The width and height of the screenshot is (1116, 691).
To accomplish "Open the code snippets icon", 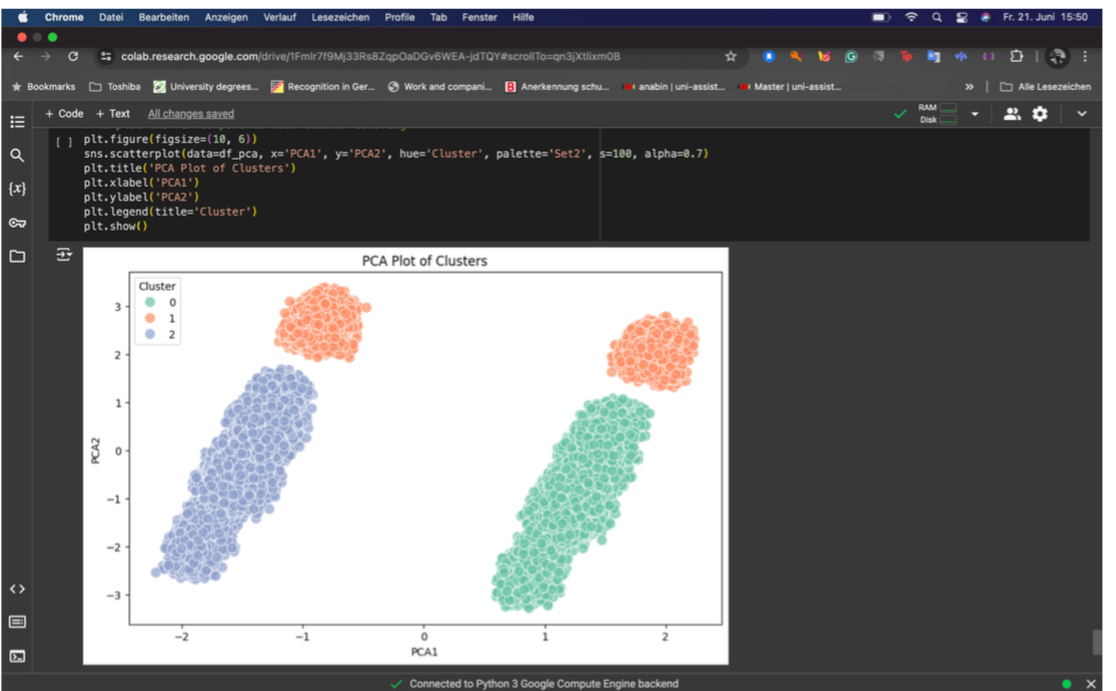I will (x=17, y=589).
